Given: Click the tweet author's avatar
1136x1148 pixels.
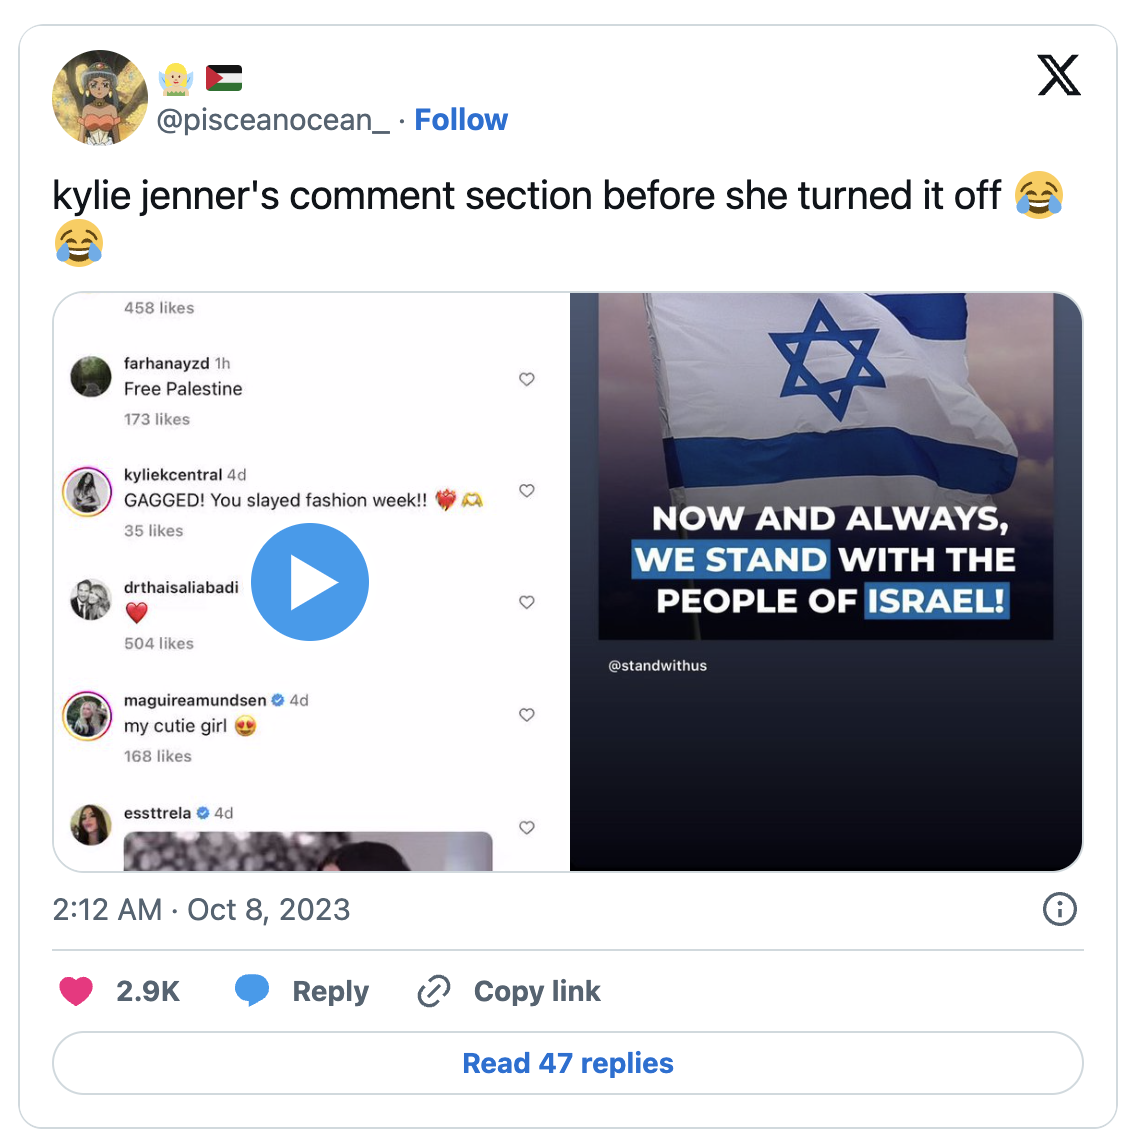Looking at the screenshot, I should pyautogui.click(x=100, y=97).
